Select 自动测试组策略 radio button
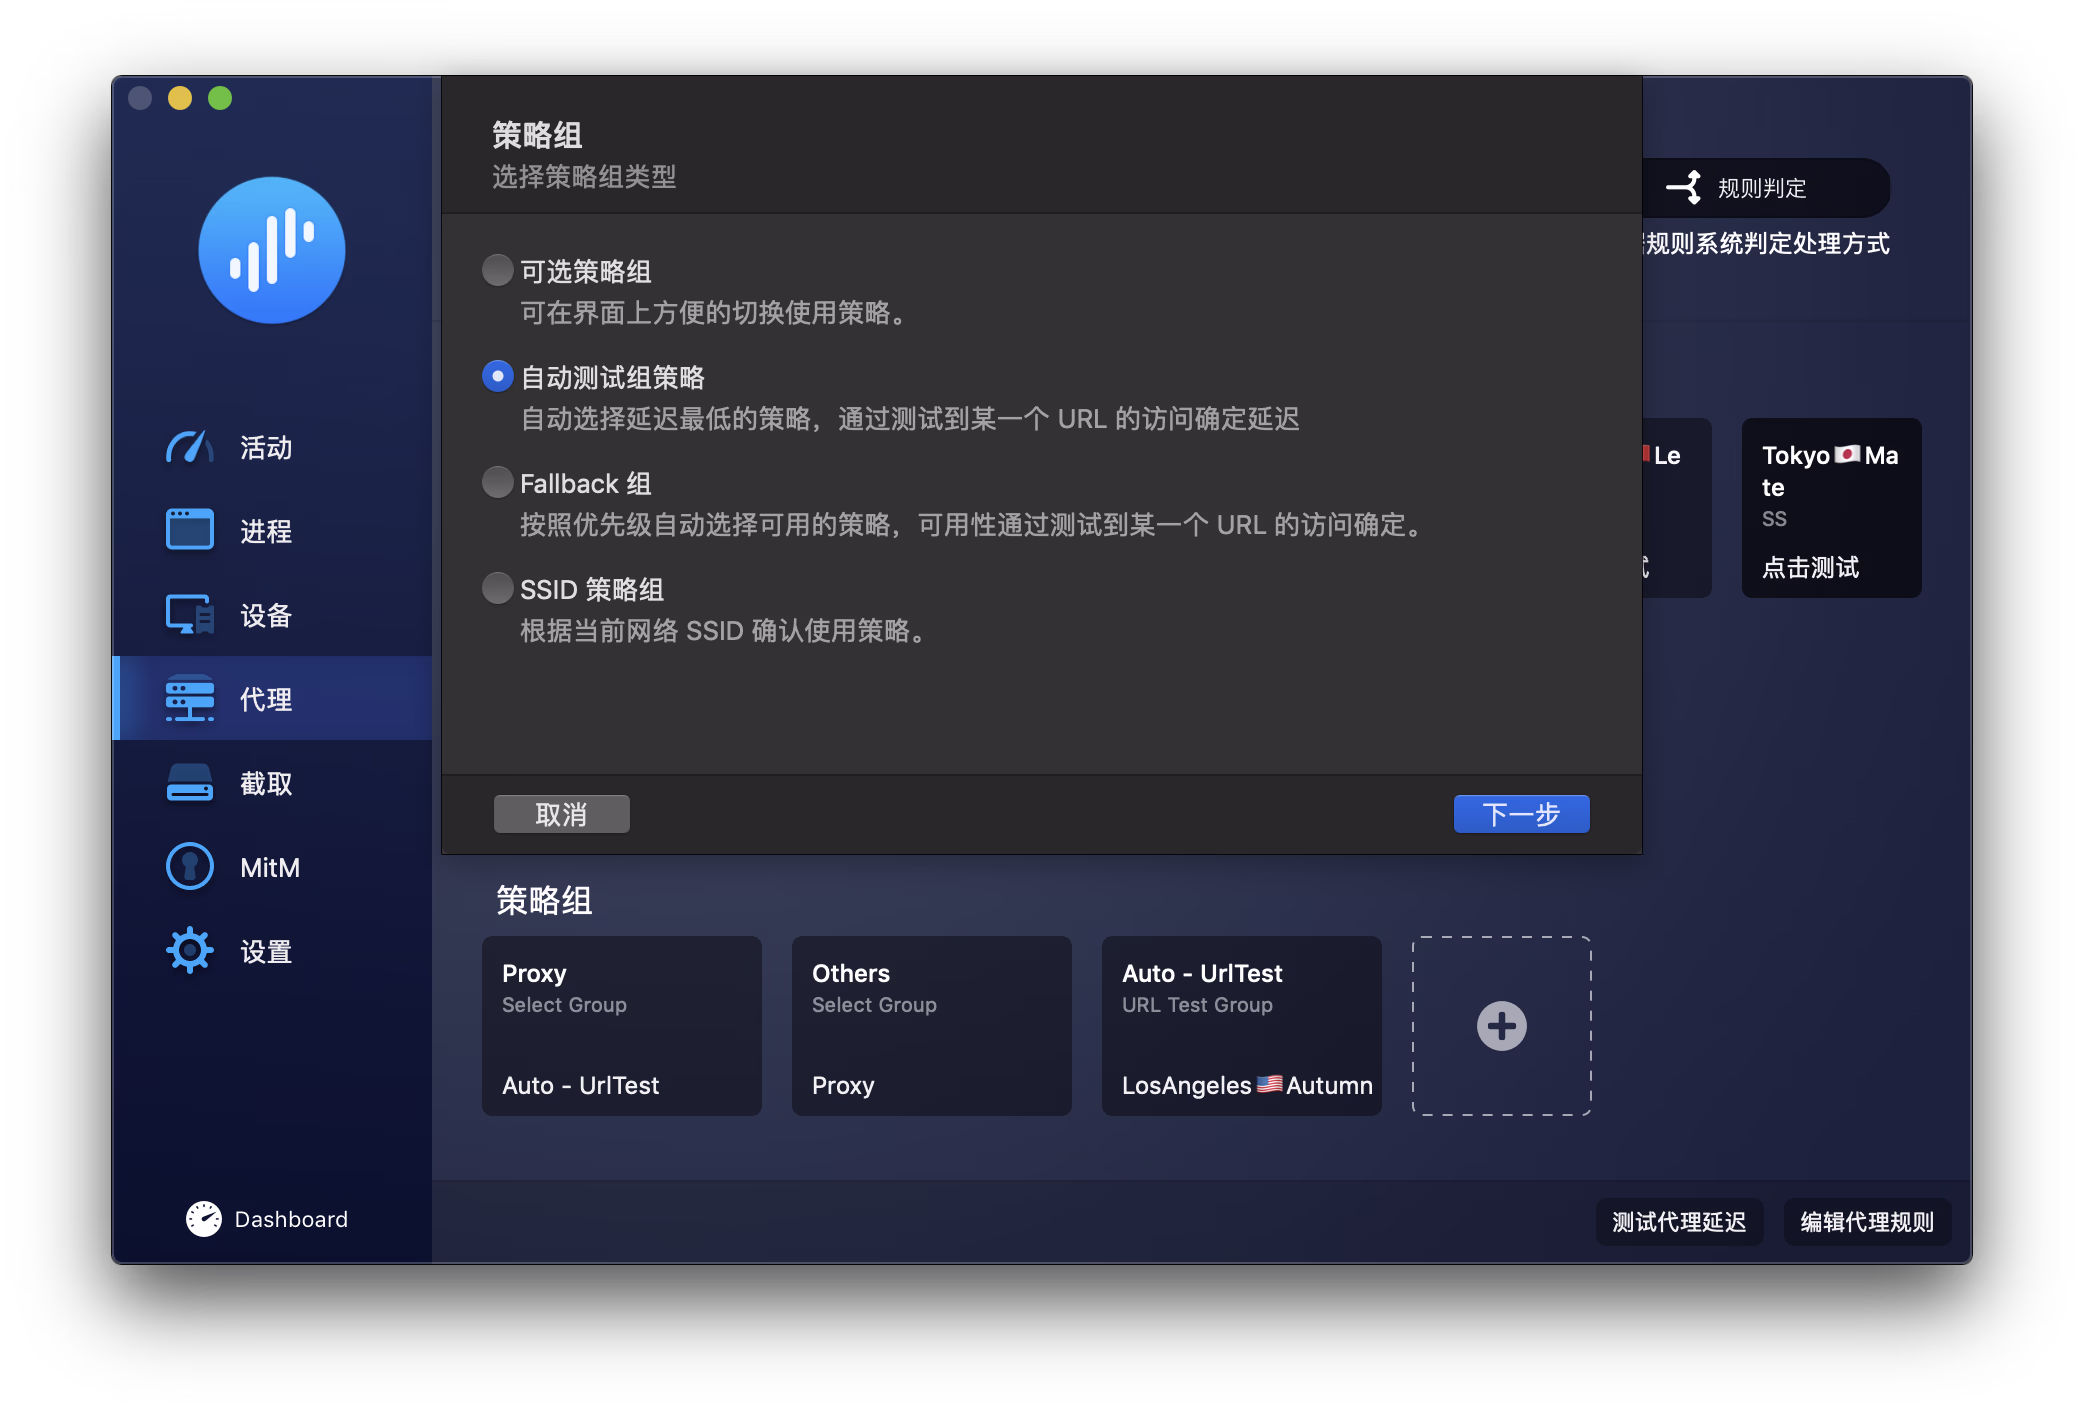 (497, 376)
